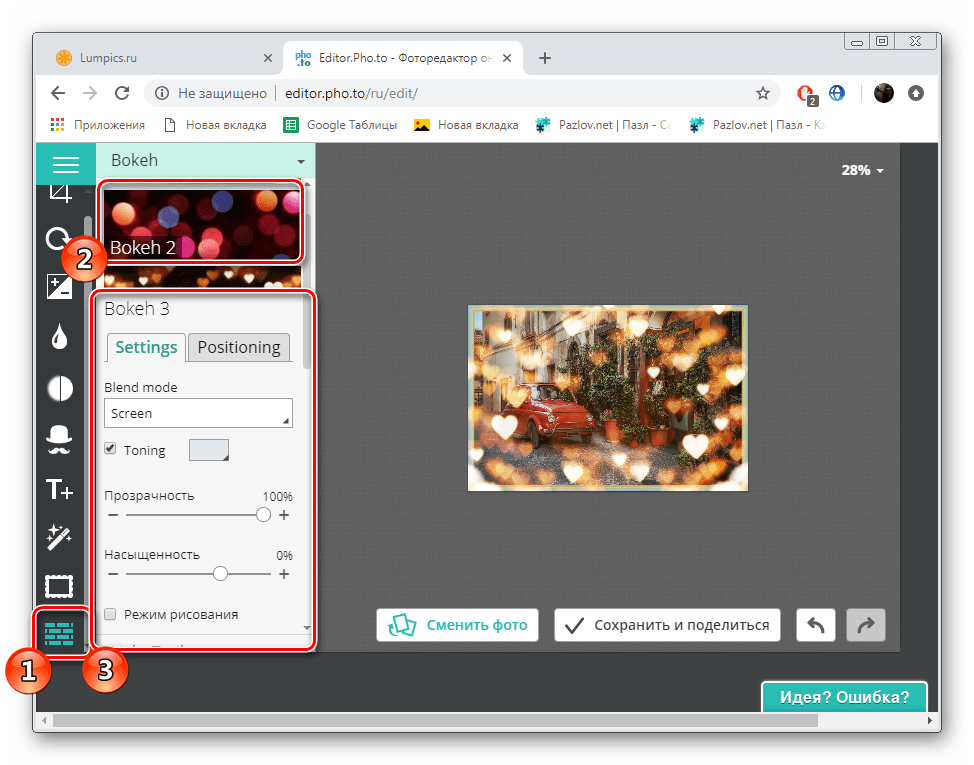Screen dimensions: 974x765
Task: Go back in browser history
Action: (x=58, y=93)
